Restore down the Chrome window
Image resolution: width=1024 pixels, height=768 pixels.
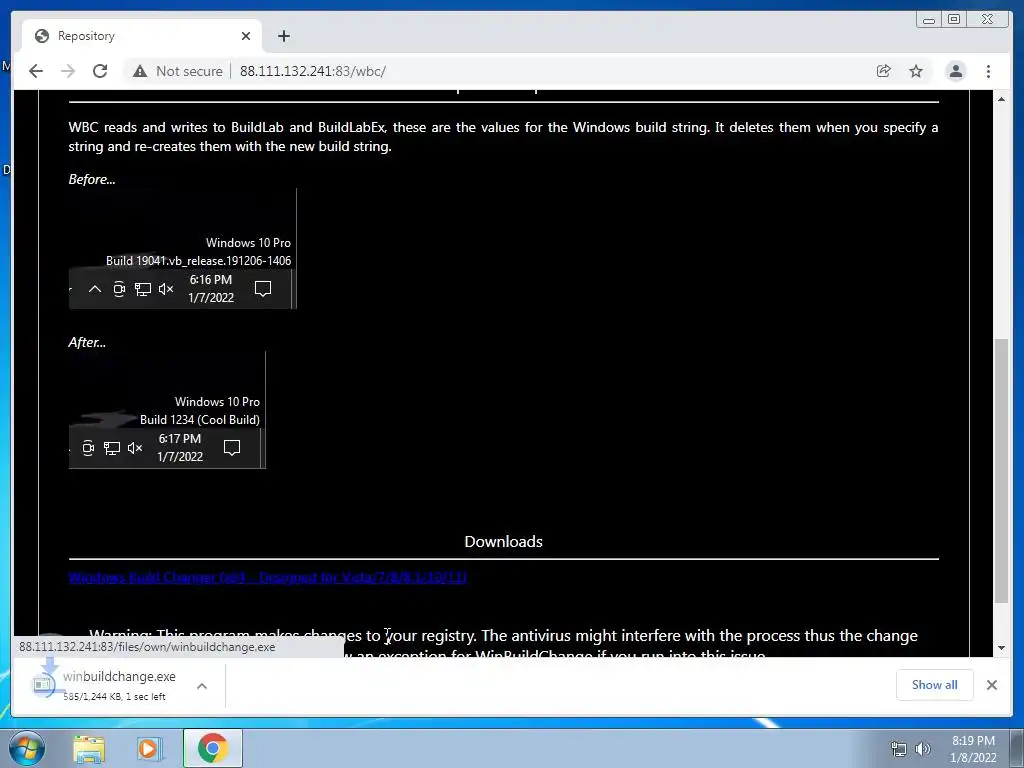click(954, 20)
